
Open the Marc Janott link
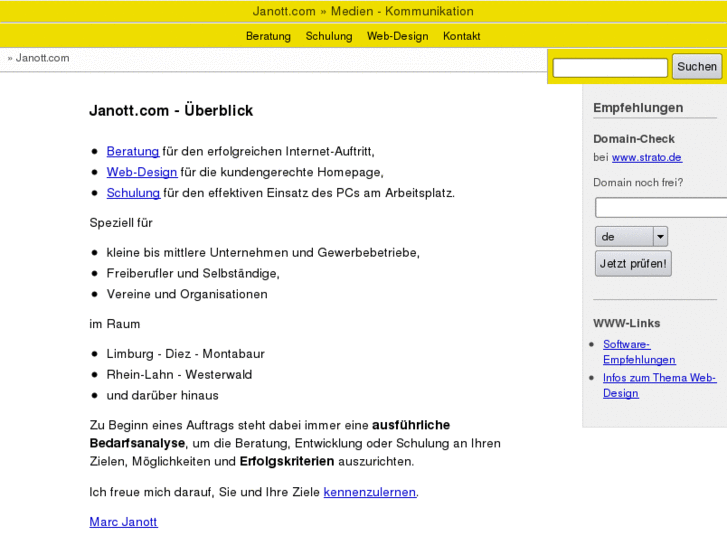pyautogui.click(x=123, y=522)
